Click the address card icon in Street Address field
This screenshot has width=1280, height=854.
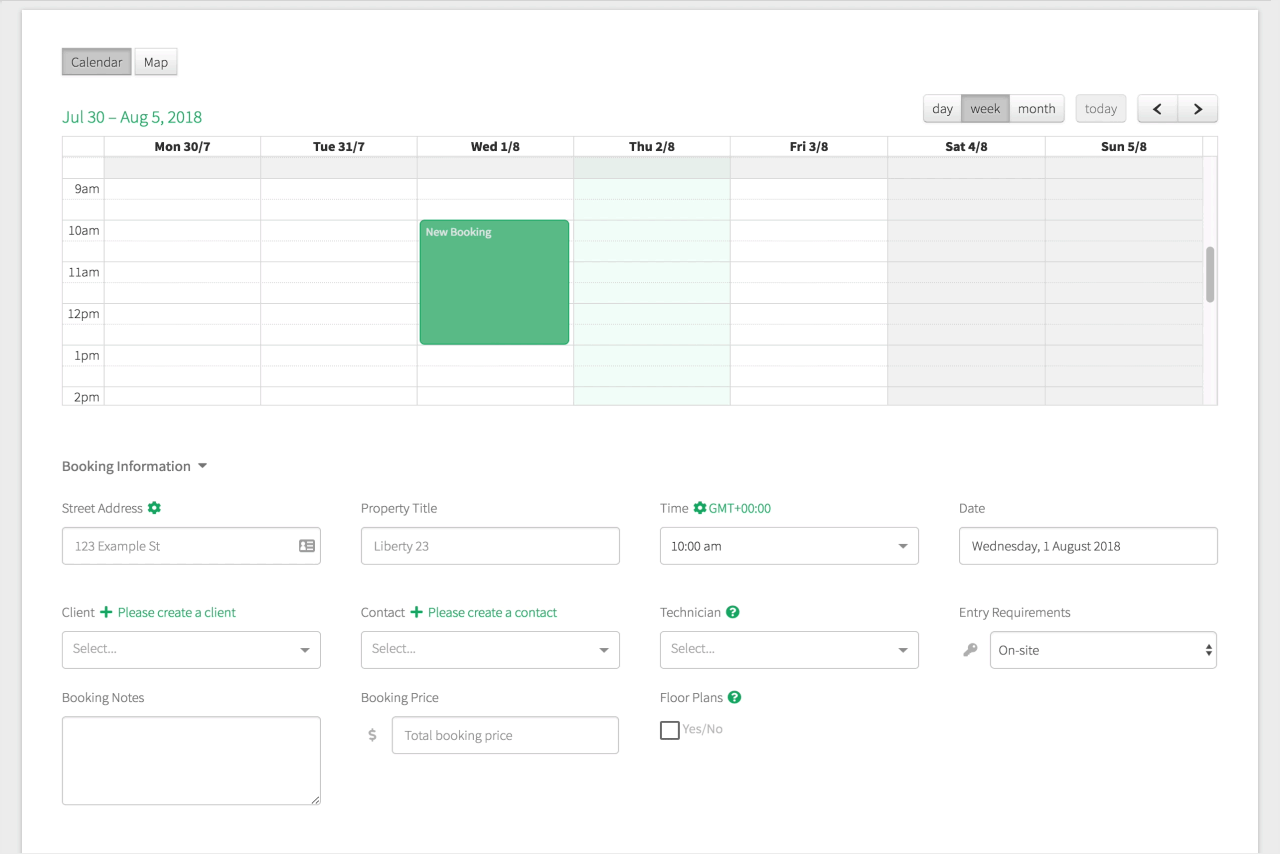tap(307, 546)
